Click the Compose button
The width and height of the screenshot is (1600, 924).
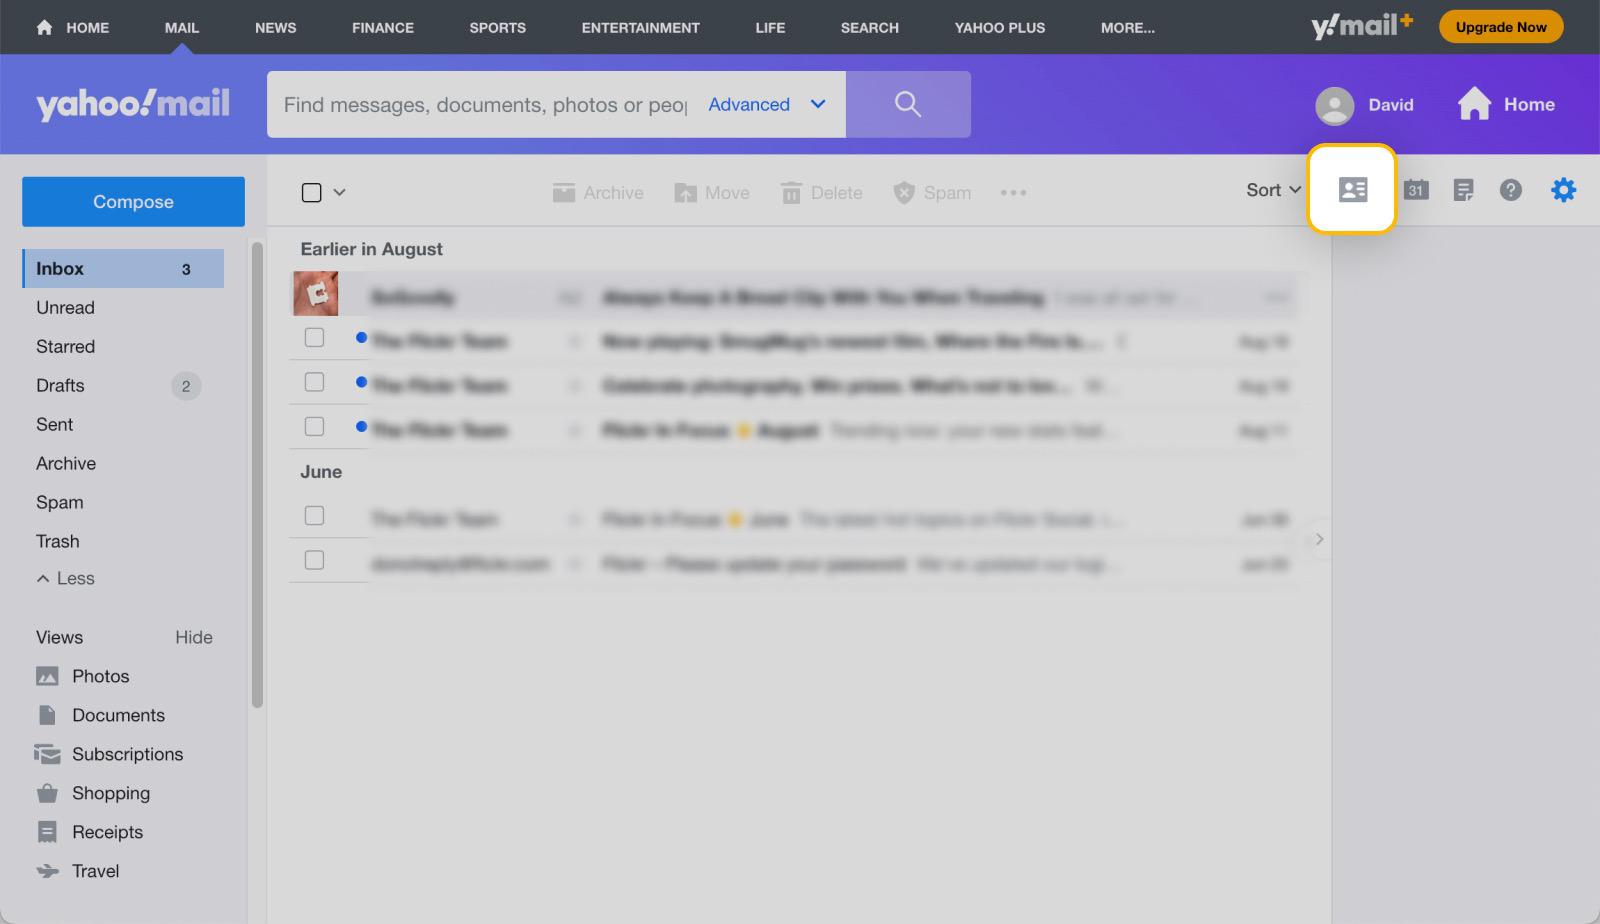(132, 201)
